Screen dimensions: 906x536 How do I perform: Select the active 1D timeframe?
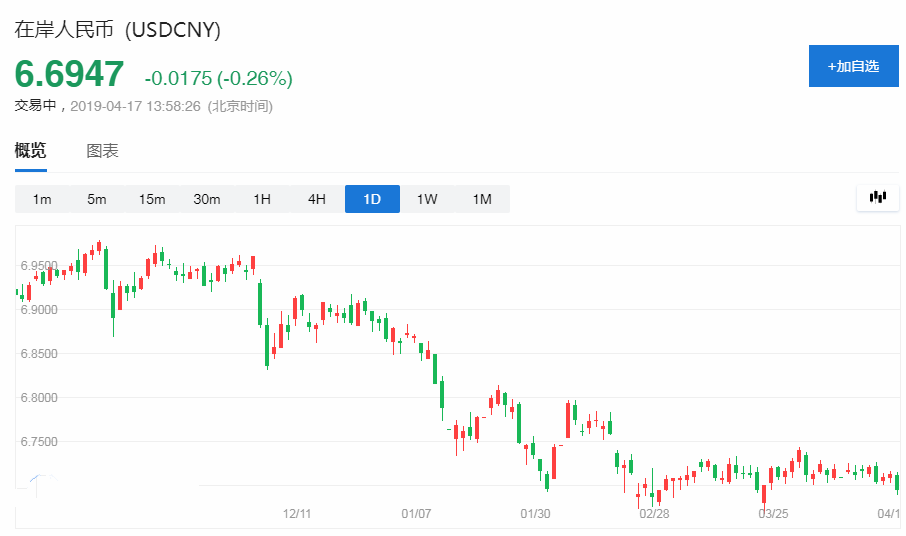click(372, 199)
